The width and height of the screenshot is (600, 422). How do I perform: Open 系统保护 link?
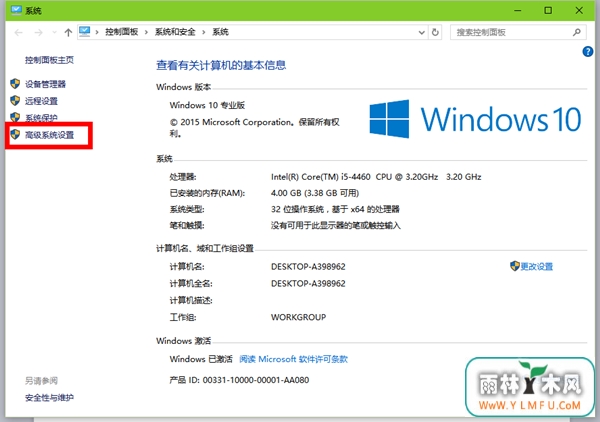coord(41,118)
